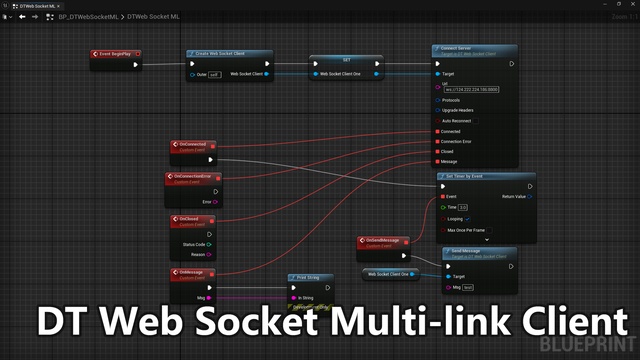The width and height of the screenshot is (640, 360).
Task: Click Event BeginPlay execution output pin
Action: pos(136,64)
